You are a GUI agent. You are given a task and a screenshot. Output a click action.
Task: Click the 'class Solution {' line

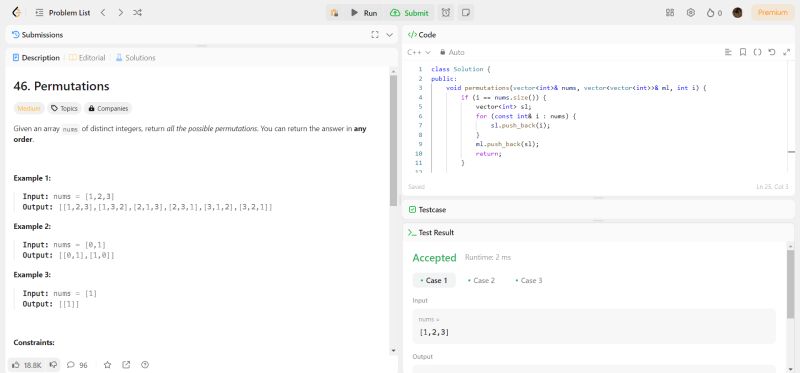tap(461, 69)
